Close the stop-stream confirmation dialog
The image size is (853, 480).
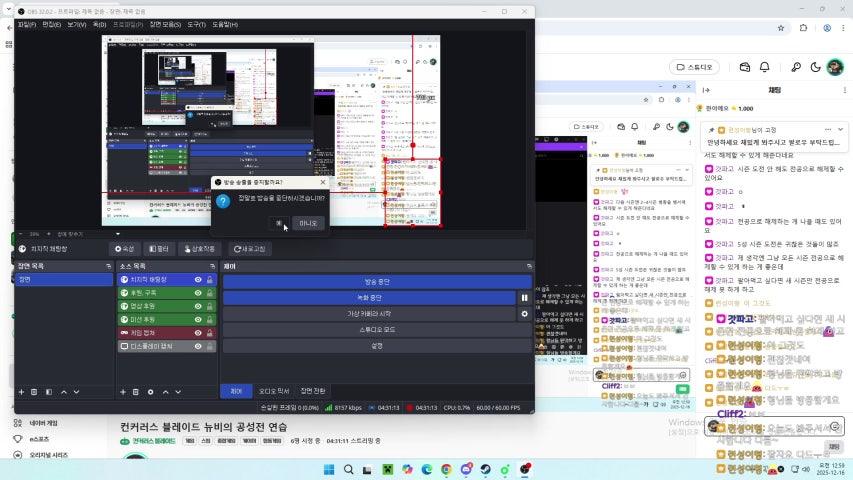pos(323,182)
